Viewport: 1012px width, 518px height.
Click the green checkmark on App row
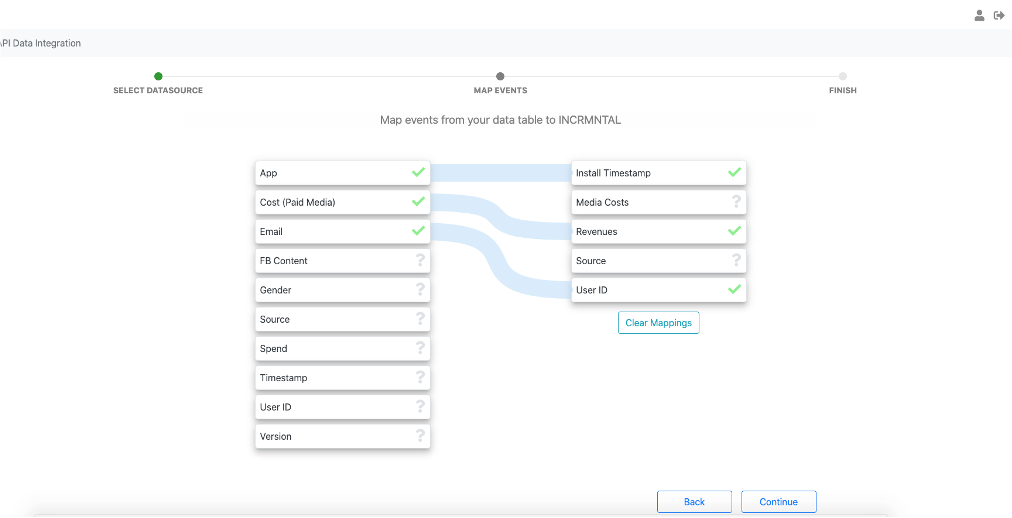coord(418,172)
